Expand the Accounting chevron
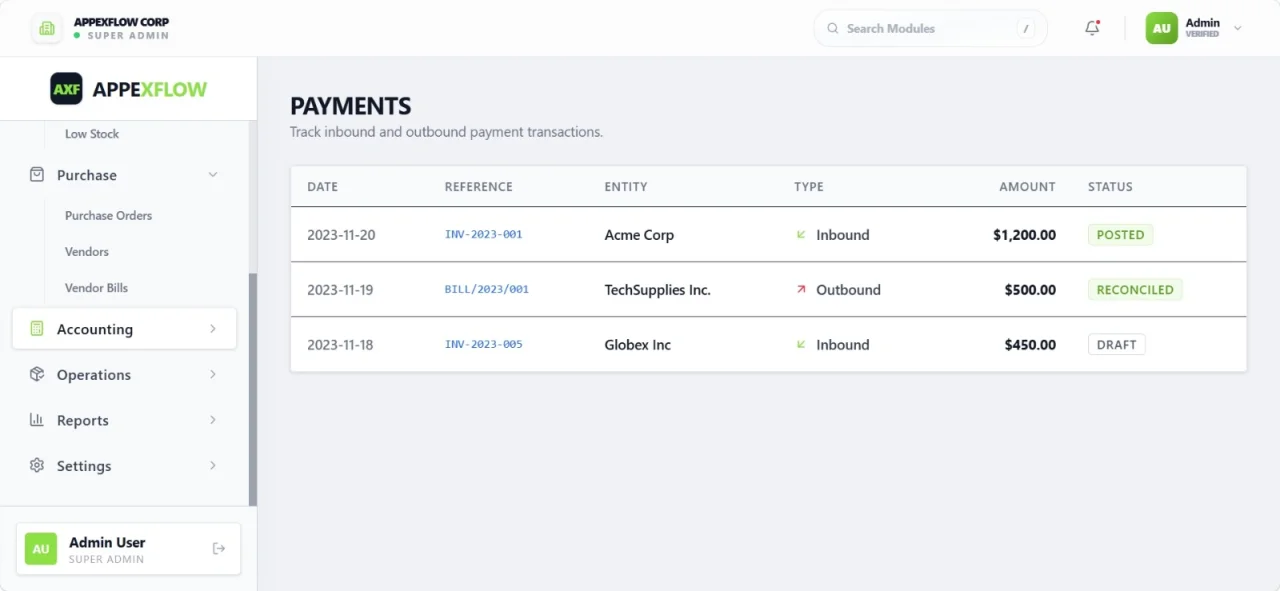1280x591 pixels. coord(213,328)
